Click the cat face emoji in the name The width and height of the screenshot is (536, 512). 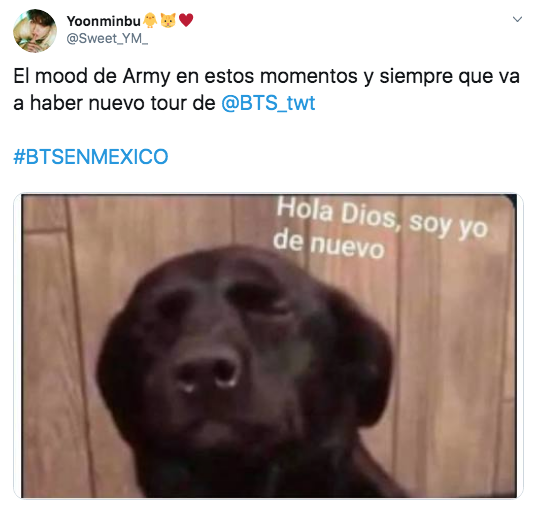pyautogui.click(x=168, y=21)
